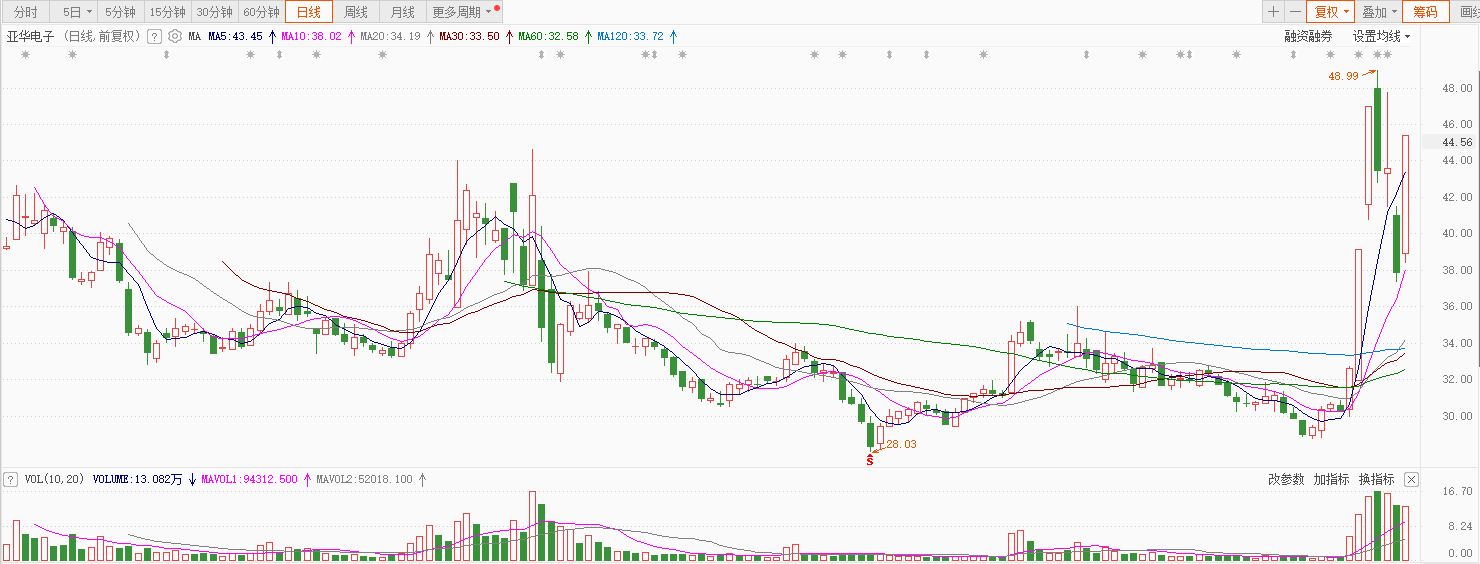The width and height of the screenshot is (1480, 564).
Task: Expand the 复权 dropdown
Action: tap(1331, 12)
